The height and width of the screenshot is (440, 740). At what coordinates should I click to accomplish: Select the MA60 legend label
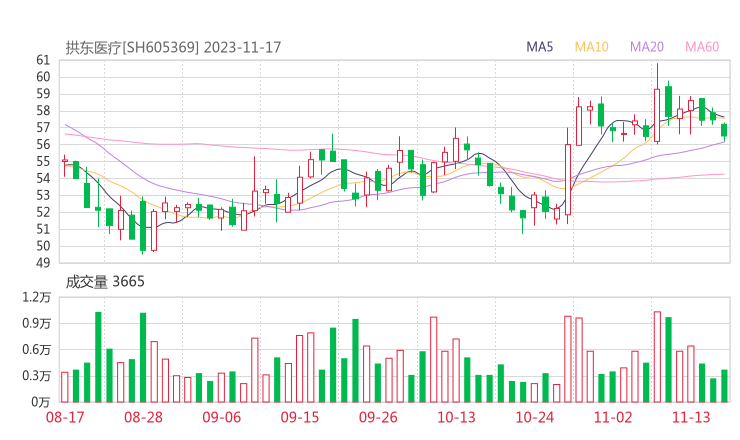[702, 47]
